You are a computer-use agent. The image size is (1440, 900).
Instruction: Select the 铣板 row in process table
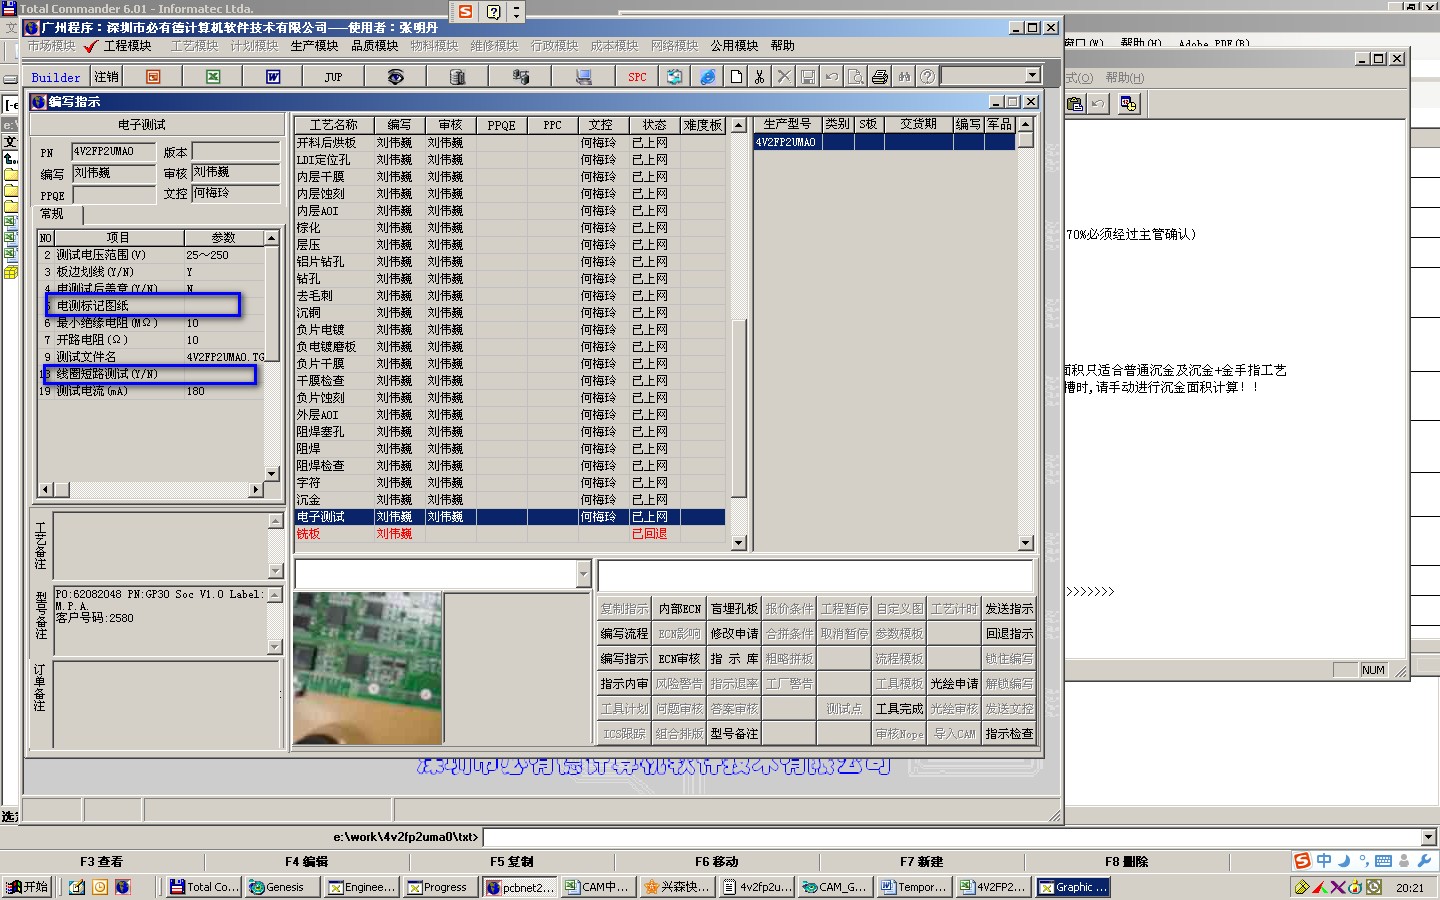pos(510,534)
